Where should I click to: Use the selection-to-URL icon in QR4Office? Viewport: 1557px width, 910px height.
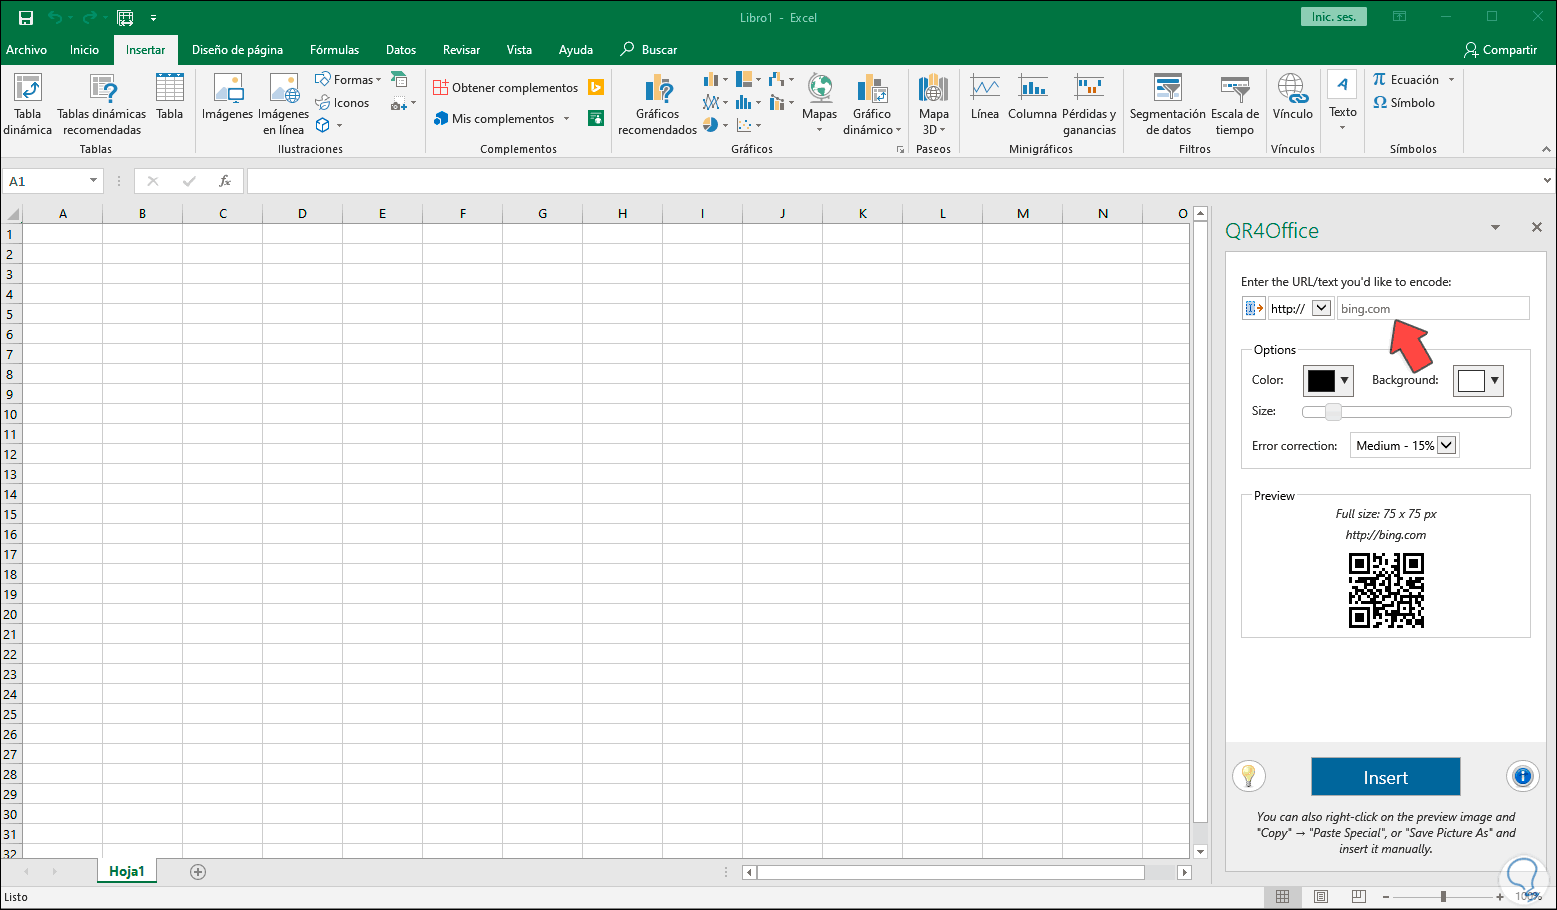tap(1253, 308)
